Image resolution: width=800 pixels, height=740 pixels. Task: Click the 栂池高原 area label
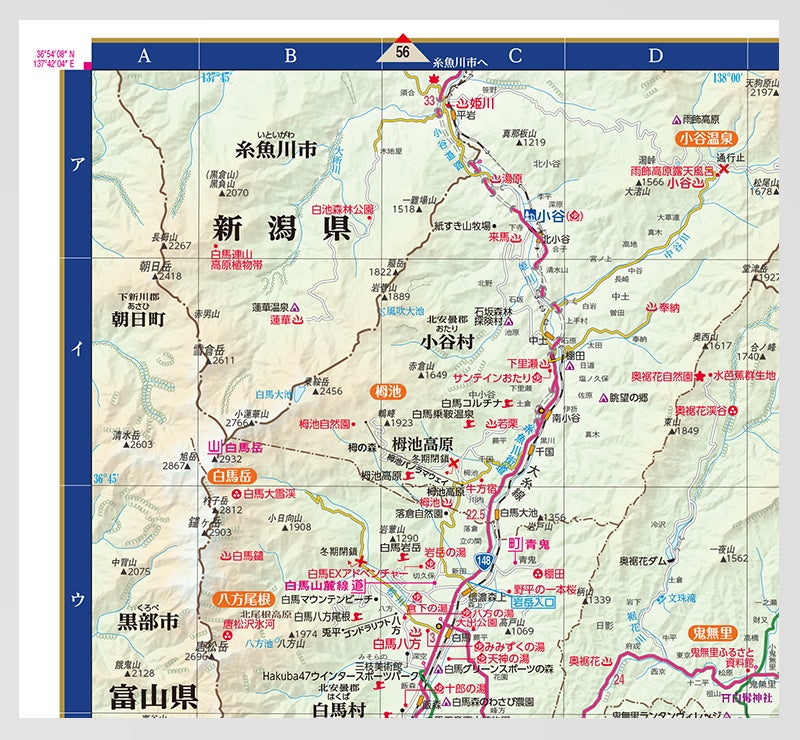click(422, 443)
